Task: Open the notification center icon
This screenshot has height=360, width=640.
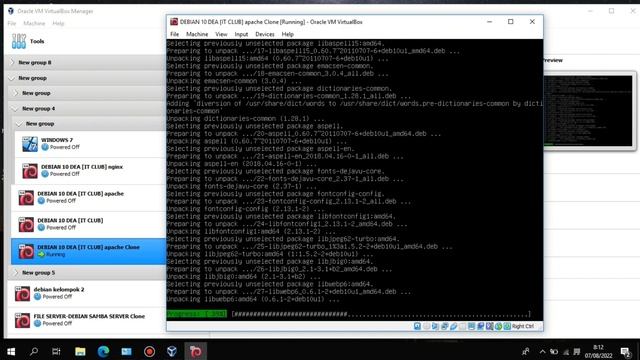Action: 625,351
